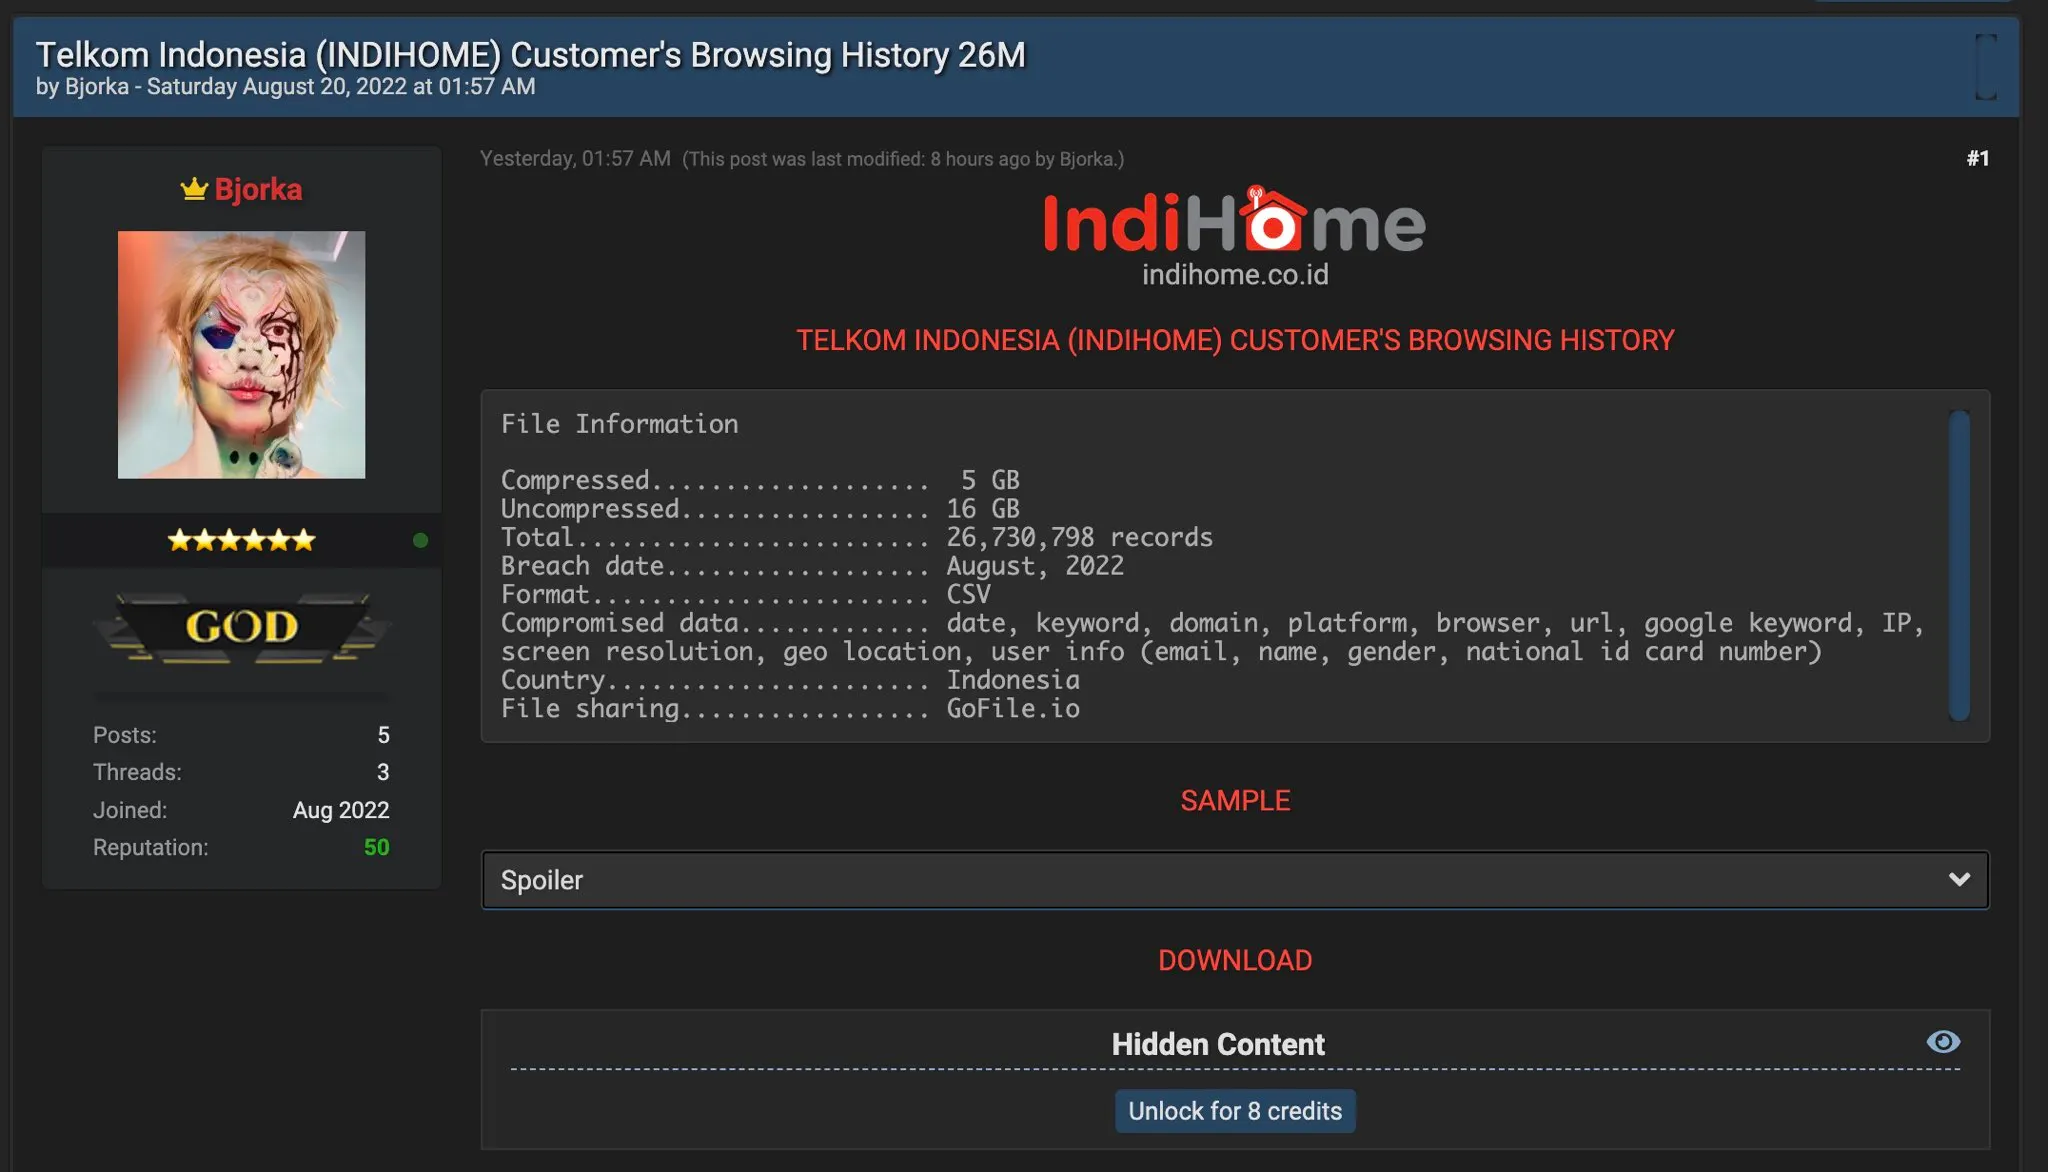Click the IndiHome logo image
The width and height of the screenshot is (2048, 1172).
1234,221
